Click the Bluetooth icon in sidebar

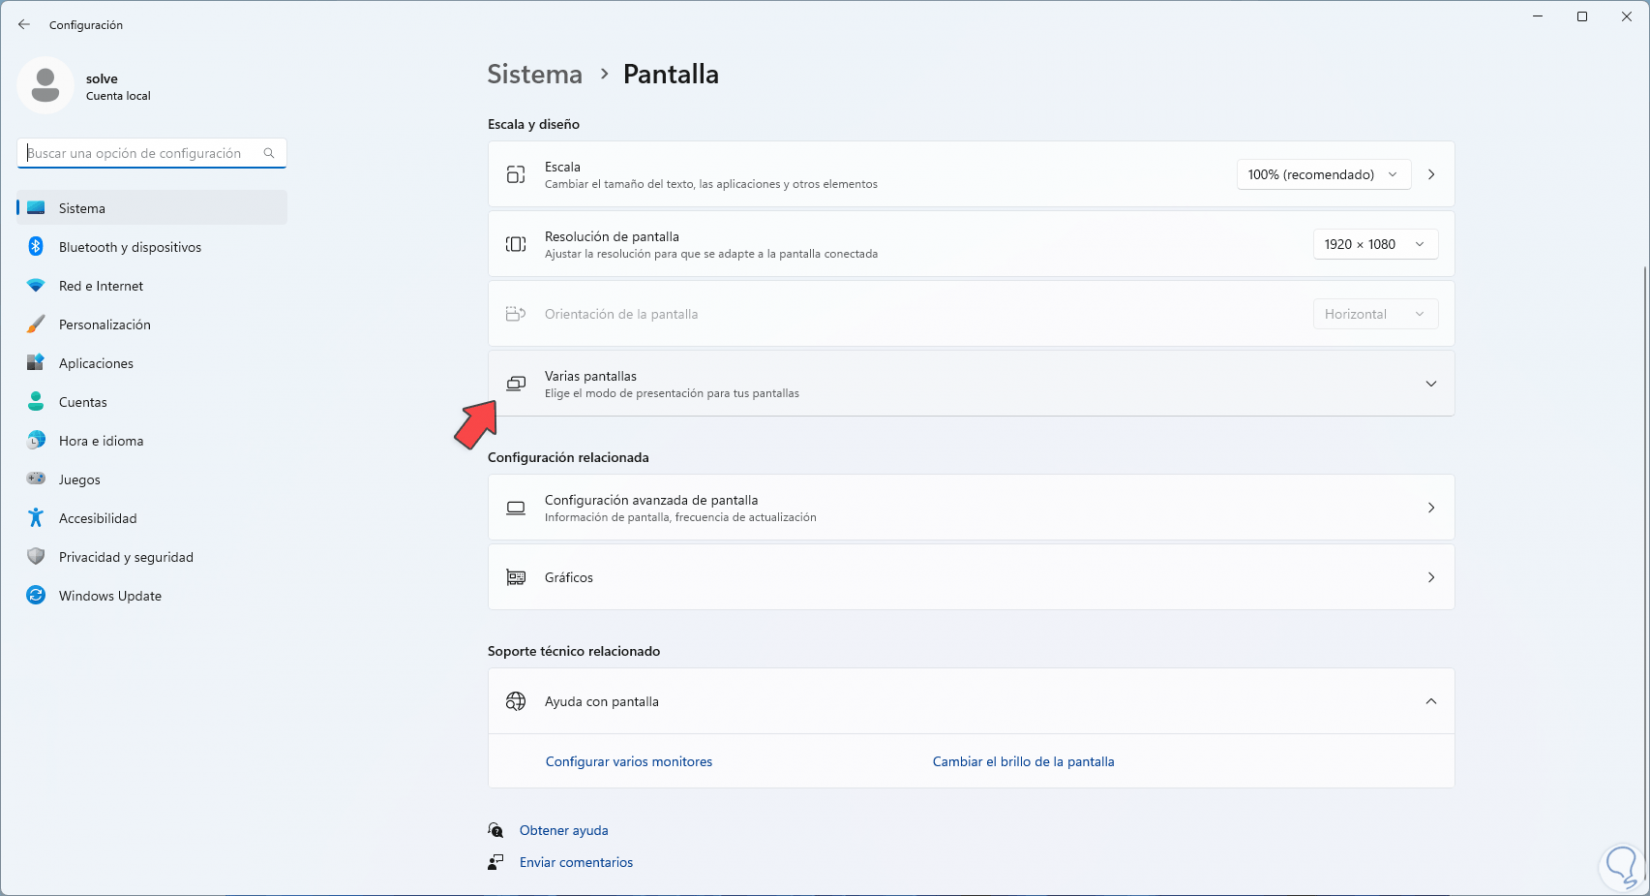coord(36,247)
